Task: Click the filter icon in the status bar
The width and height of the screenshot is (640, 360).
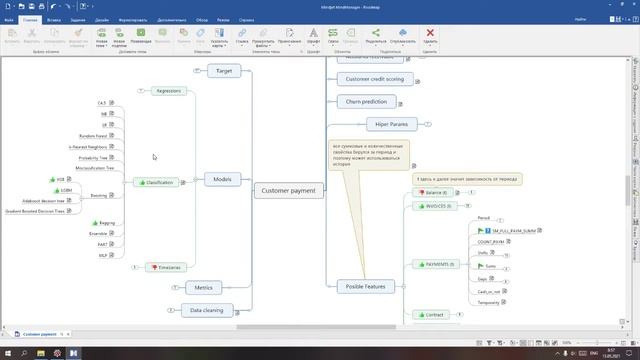Action: coord(489,343)
